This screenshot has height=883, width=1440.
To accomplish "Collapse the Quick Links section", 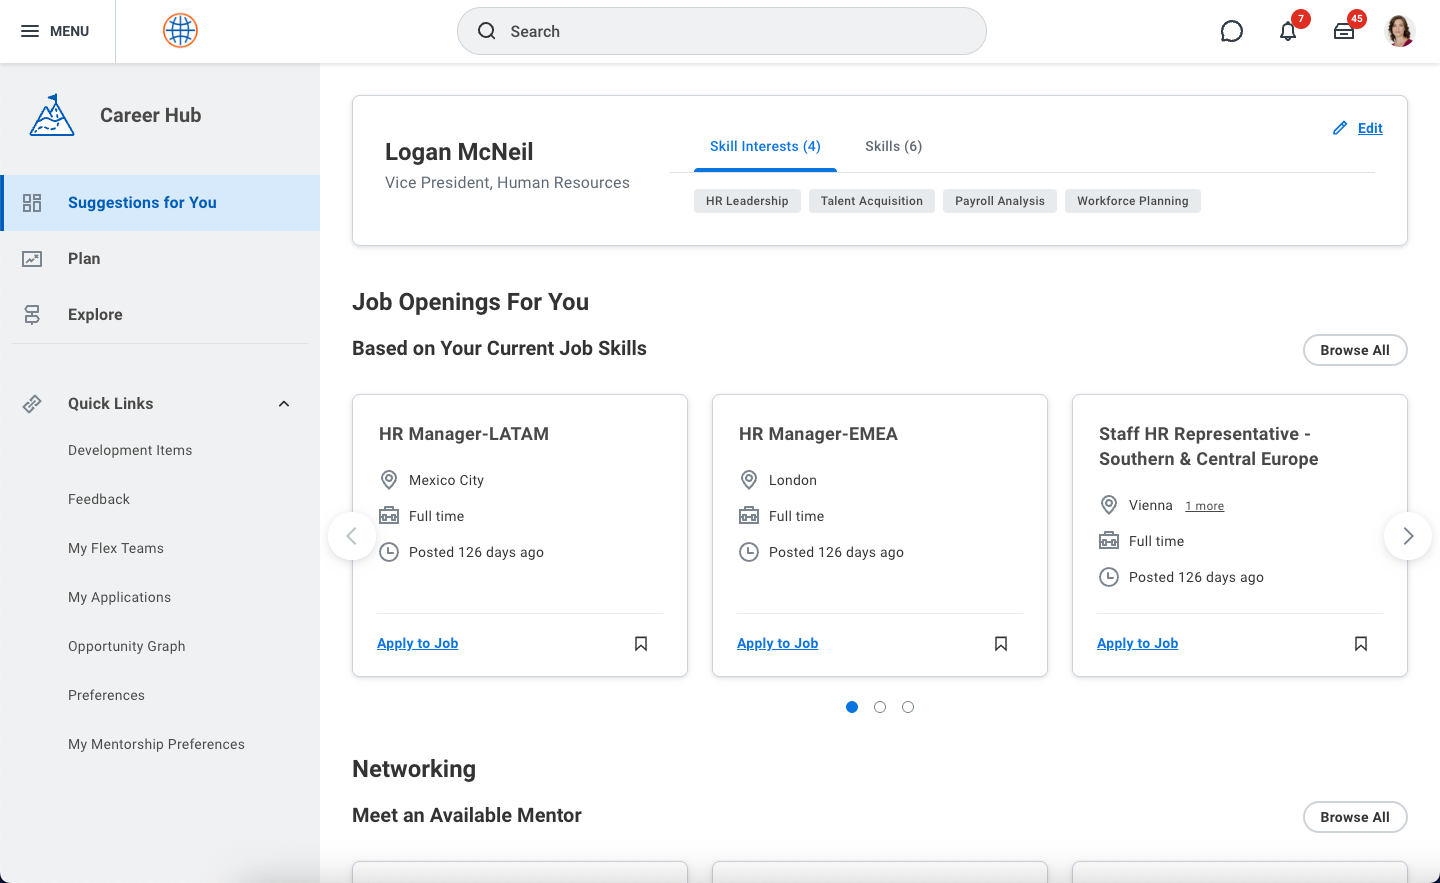I will 284,404.
